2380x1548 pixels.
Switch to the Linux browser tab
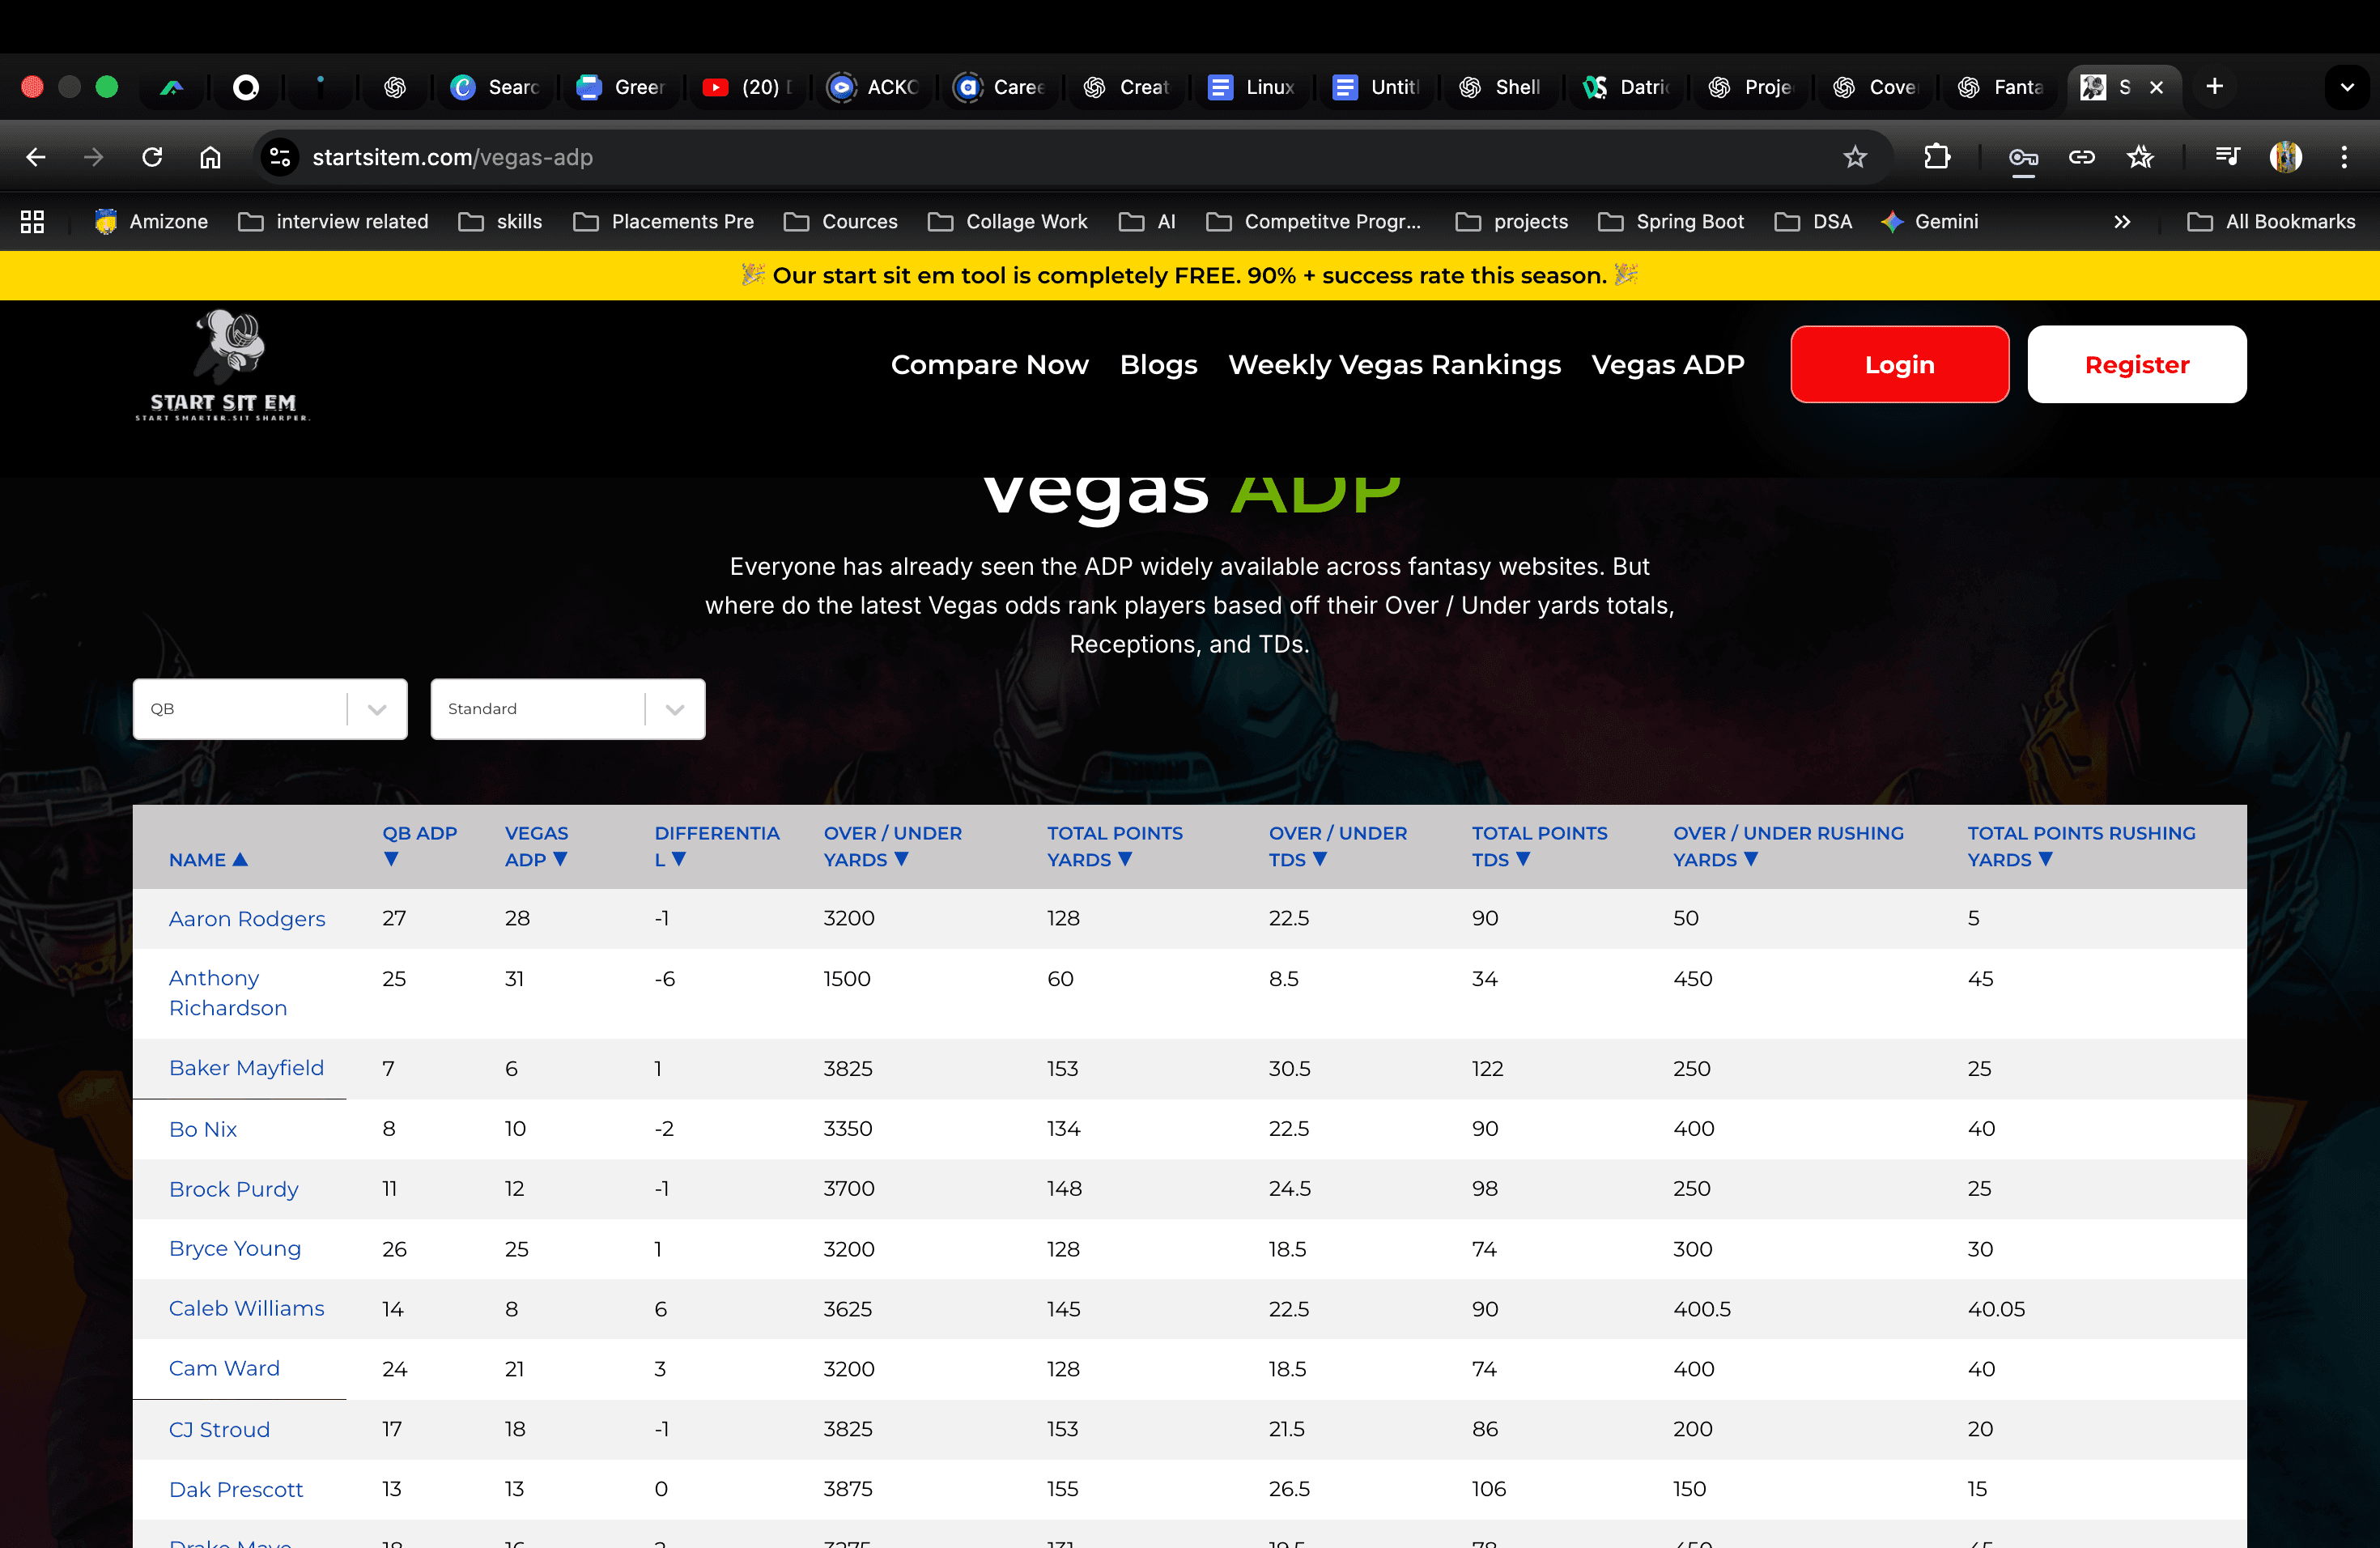(1252, 87)
